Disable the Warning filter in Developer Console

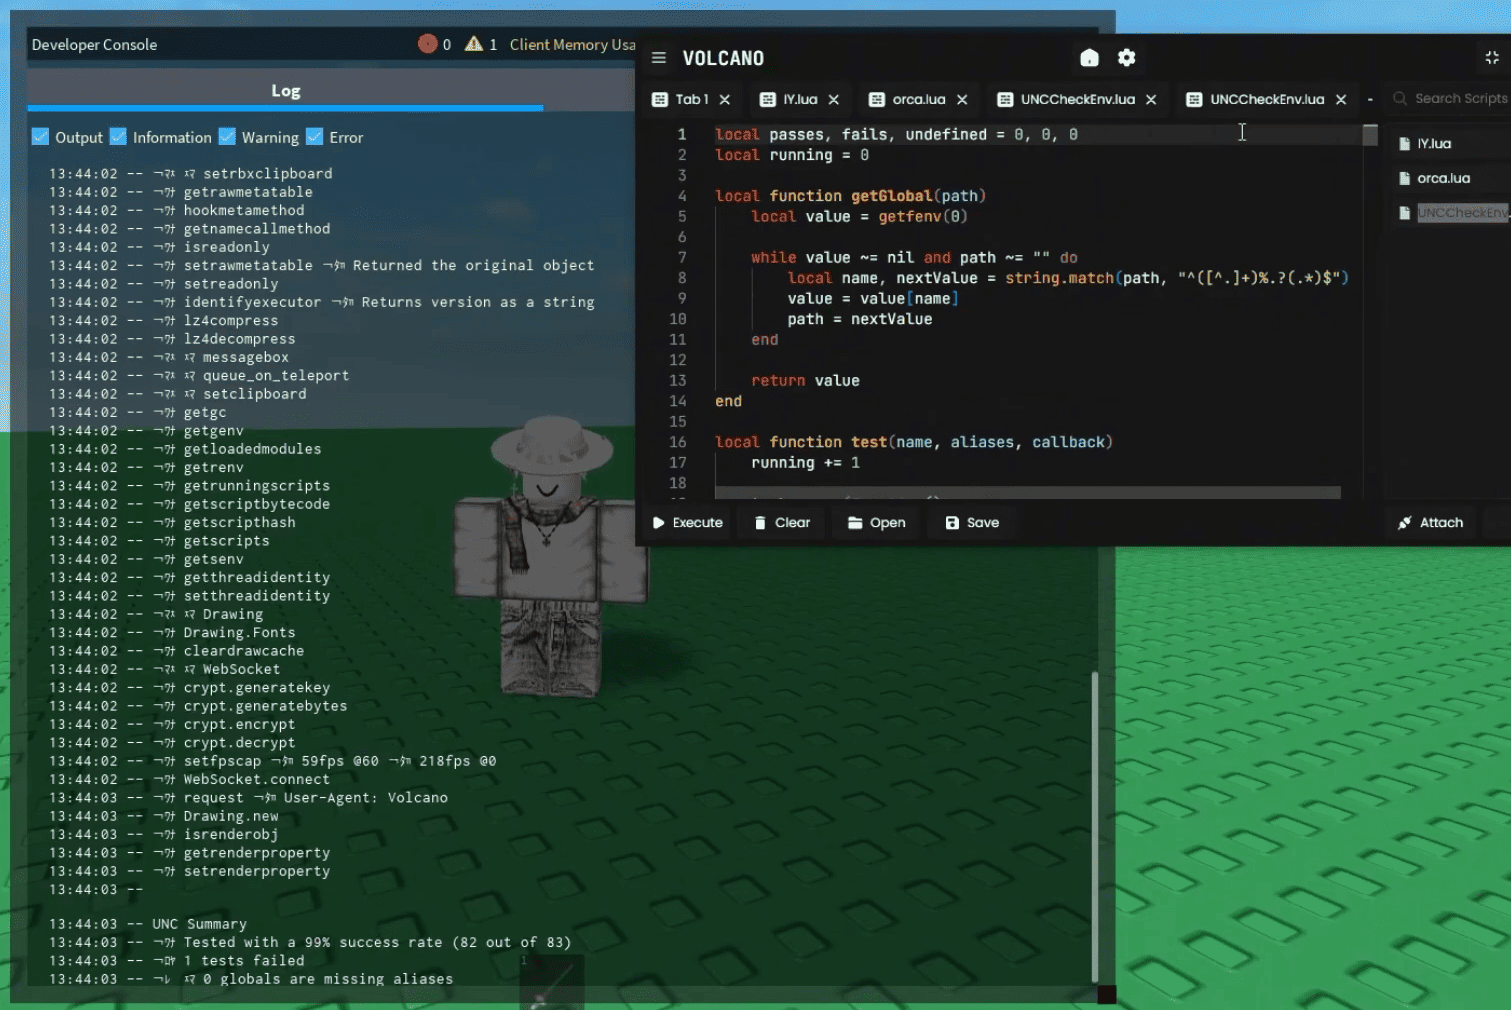228,135
